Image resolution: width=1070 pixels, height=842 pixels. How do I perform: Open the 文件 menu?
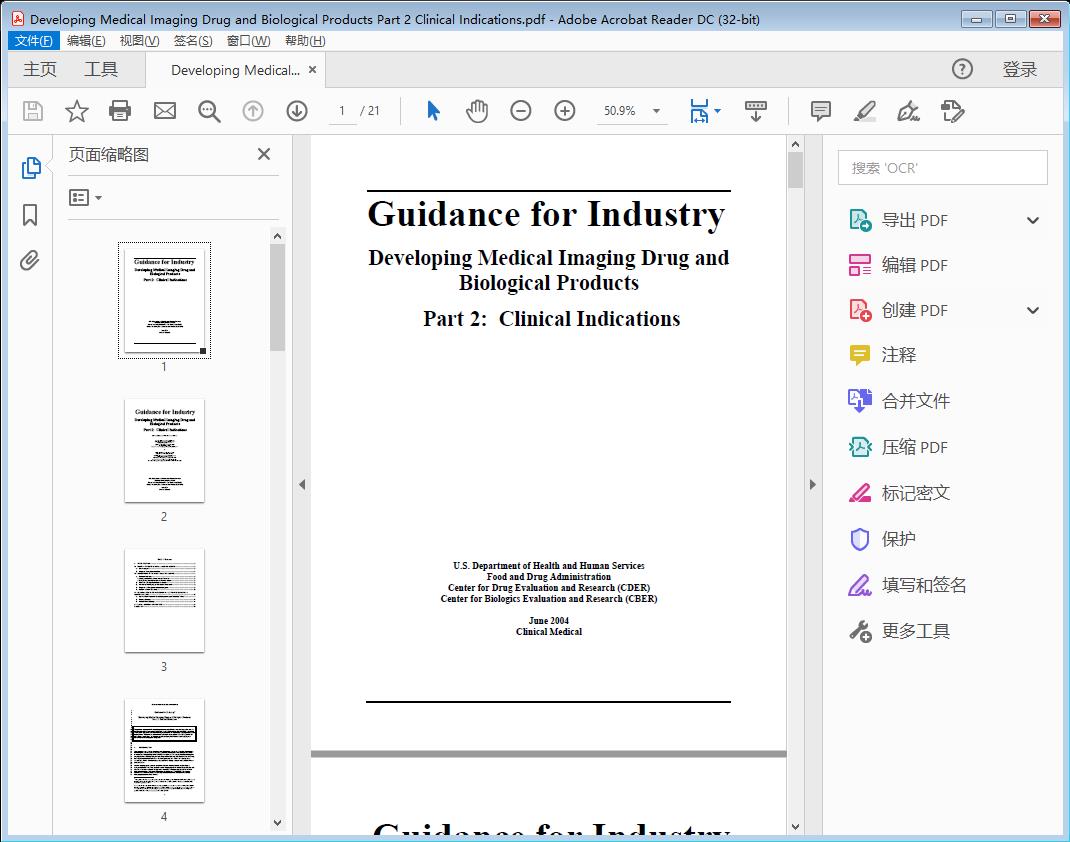33,40
